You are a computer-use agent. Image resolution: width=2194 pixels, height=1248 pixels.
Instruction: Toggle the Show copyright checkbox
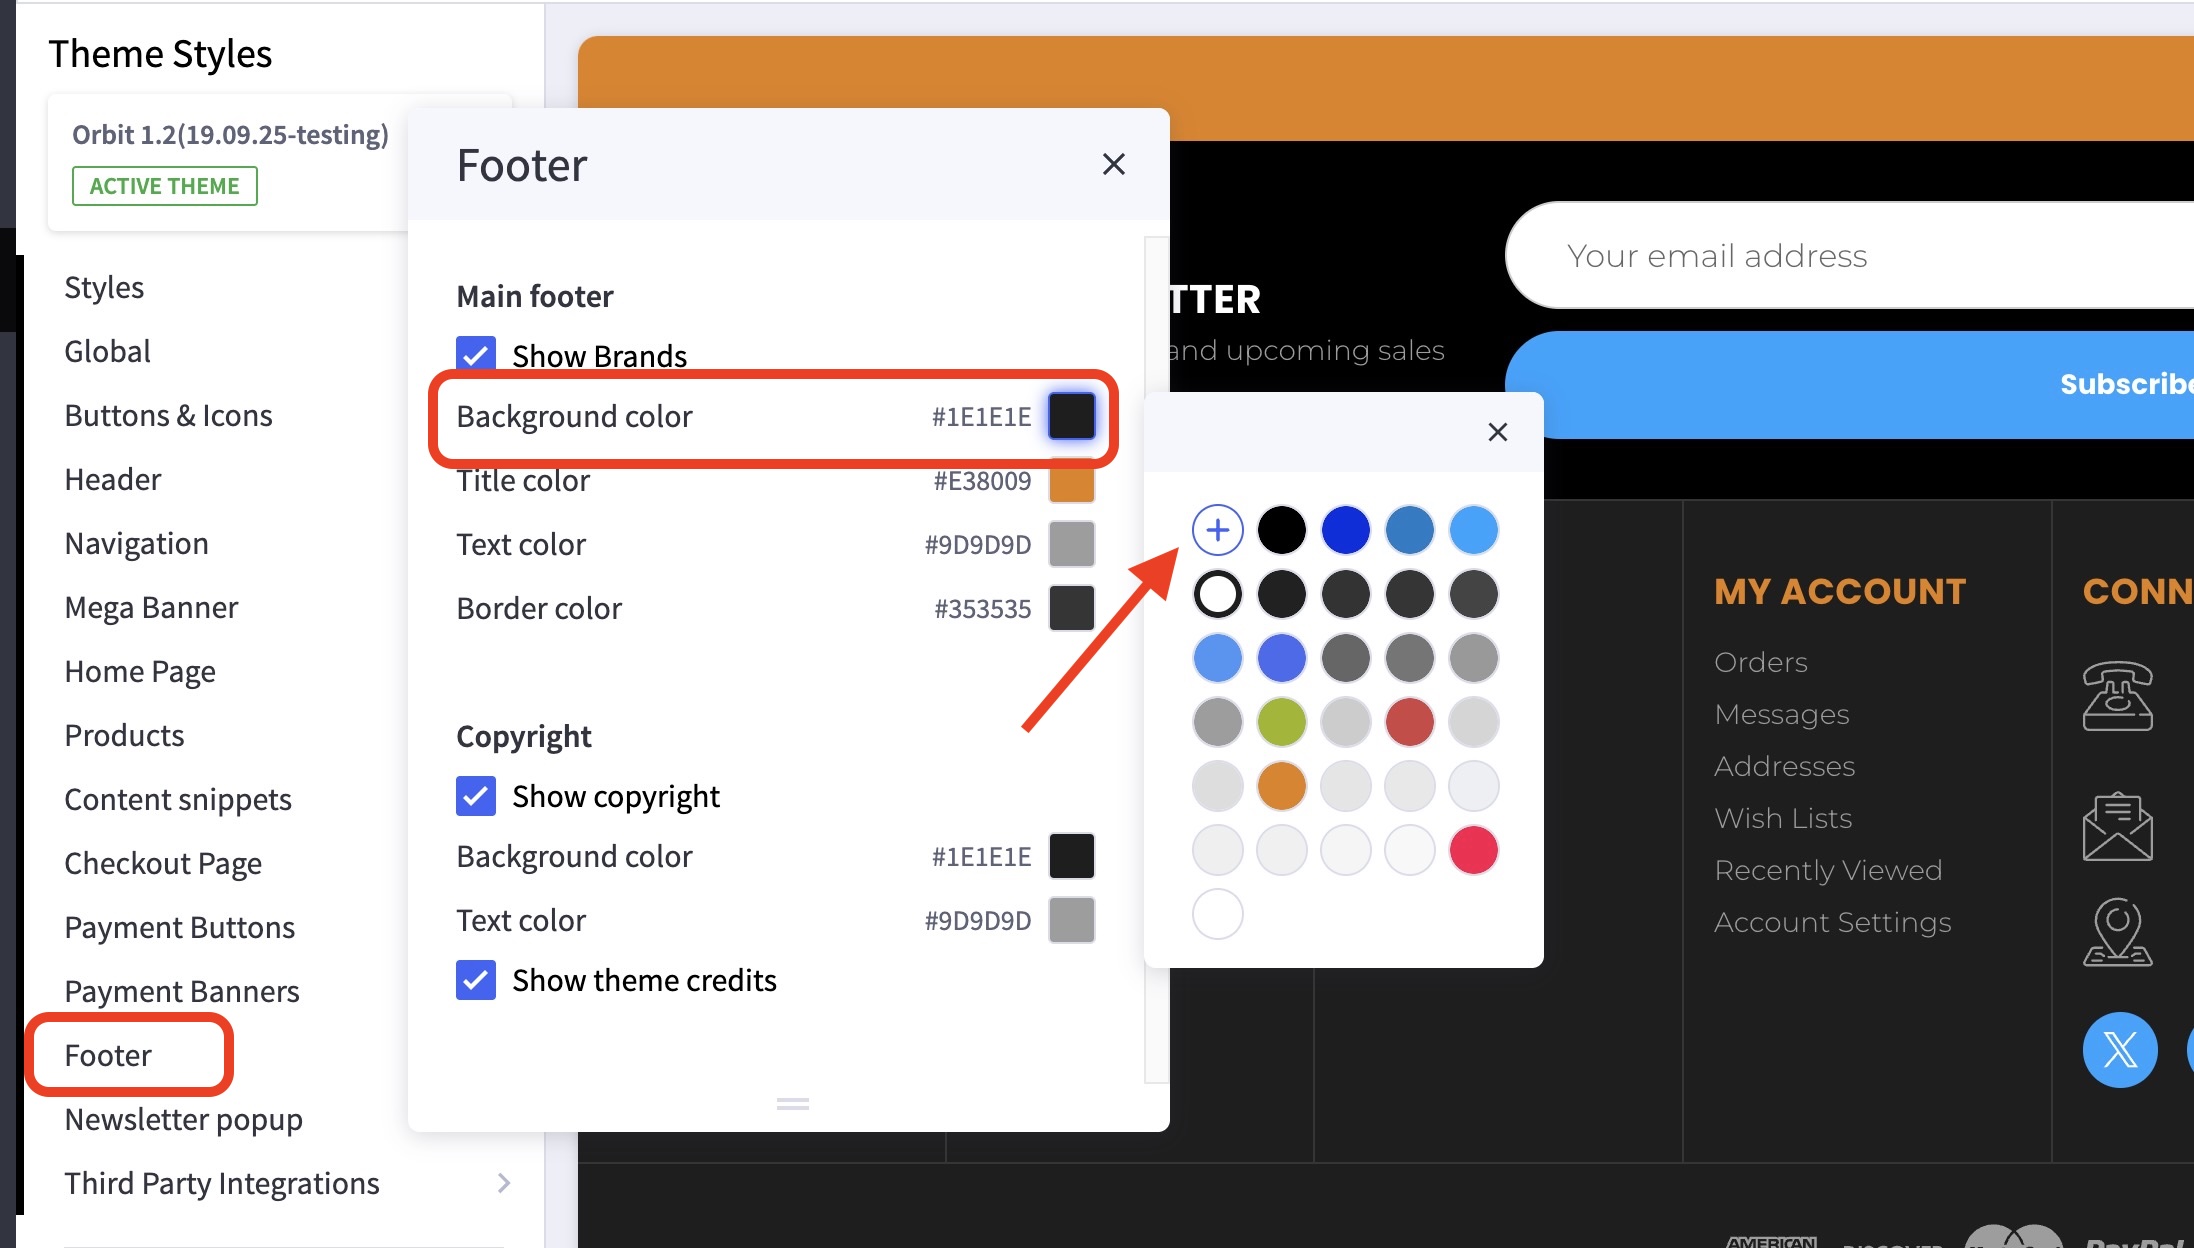click(476, 796)
